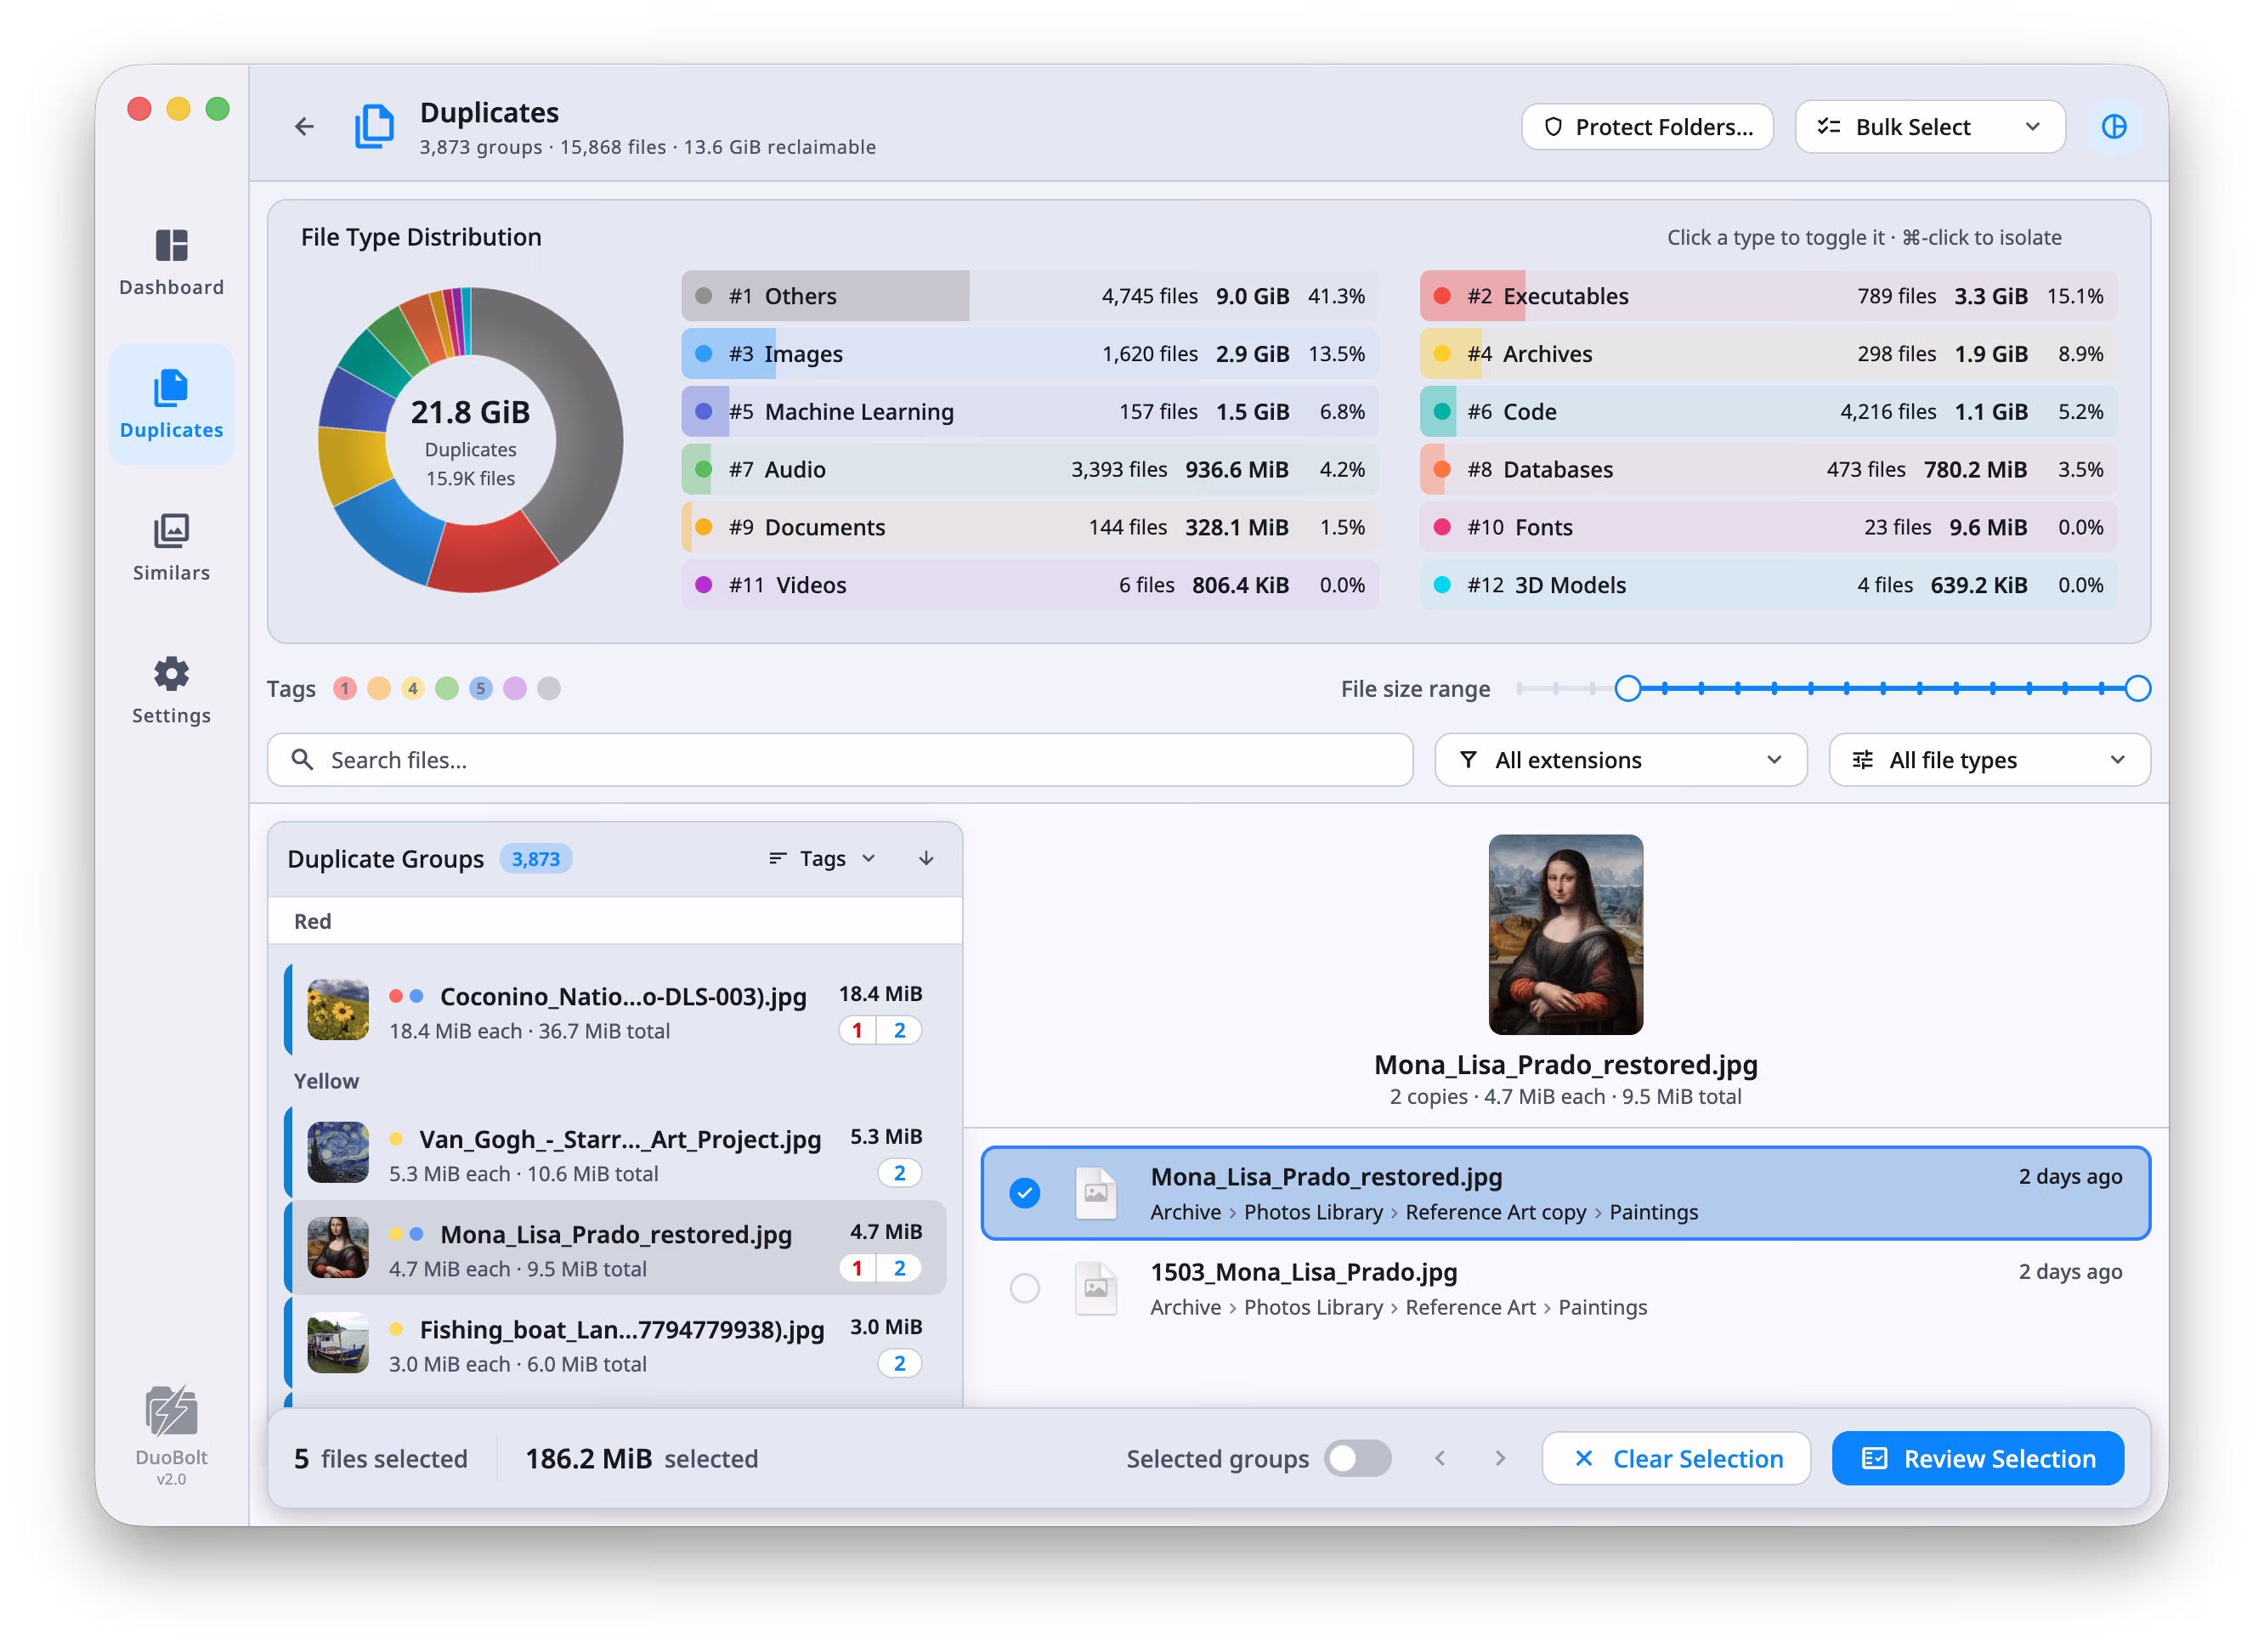Go to next selected group arrow
The width and height of the screenshot is (2264, 1652).
1500,1459
